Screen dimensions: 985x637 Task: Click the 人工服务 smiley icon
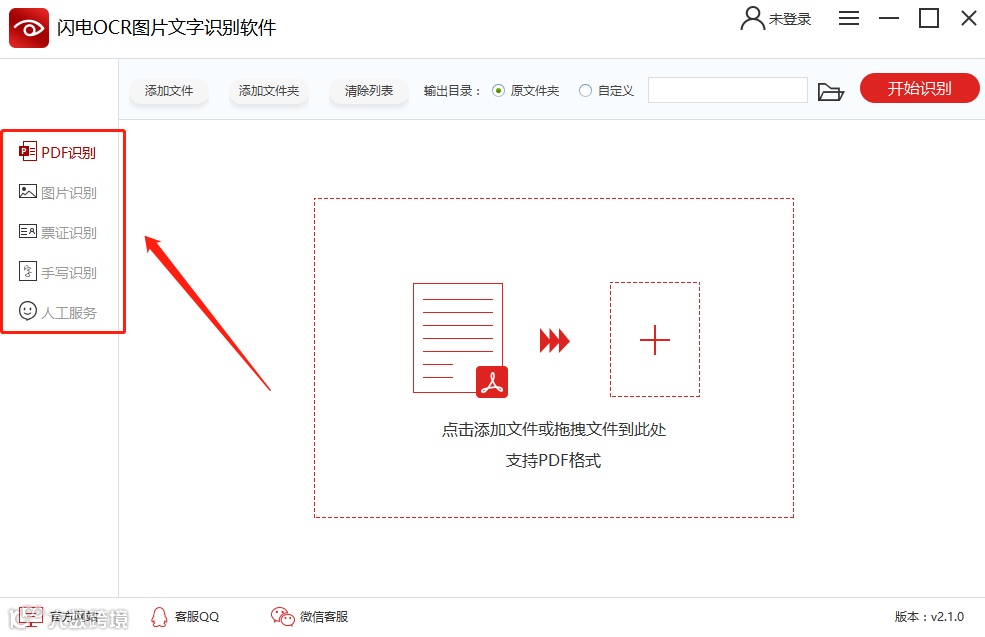tap(28, 310)
